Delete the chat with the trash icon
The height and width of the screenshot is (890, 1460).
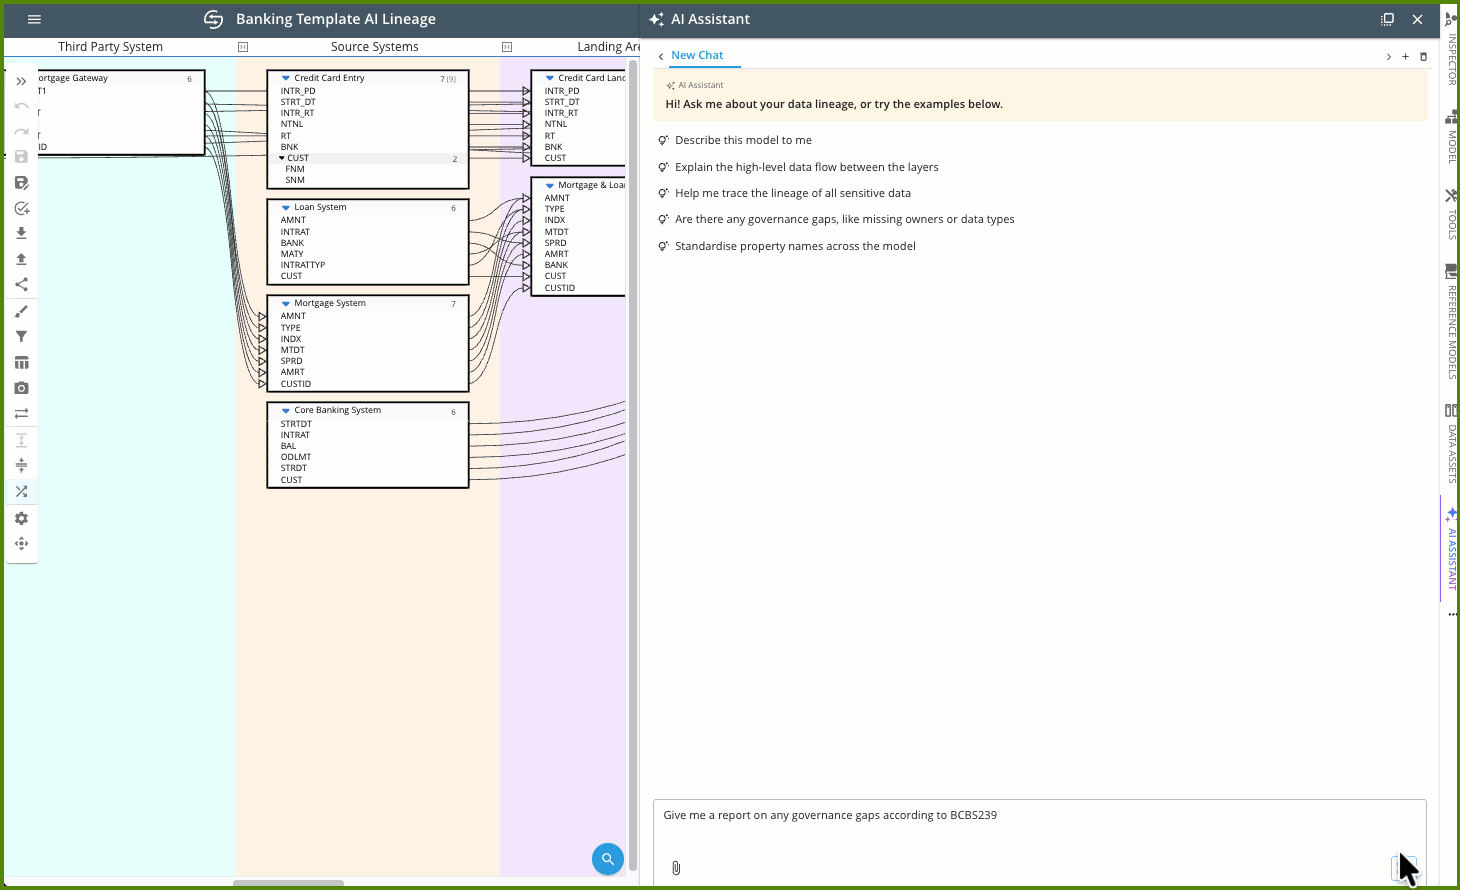click(x=1424, y=56)
